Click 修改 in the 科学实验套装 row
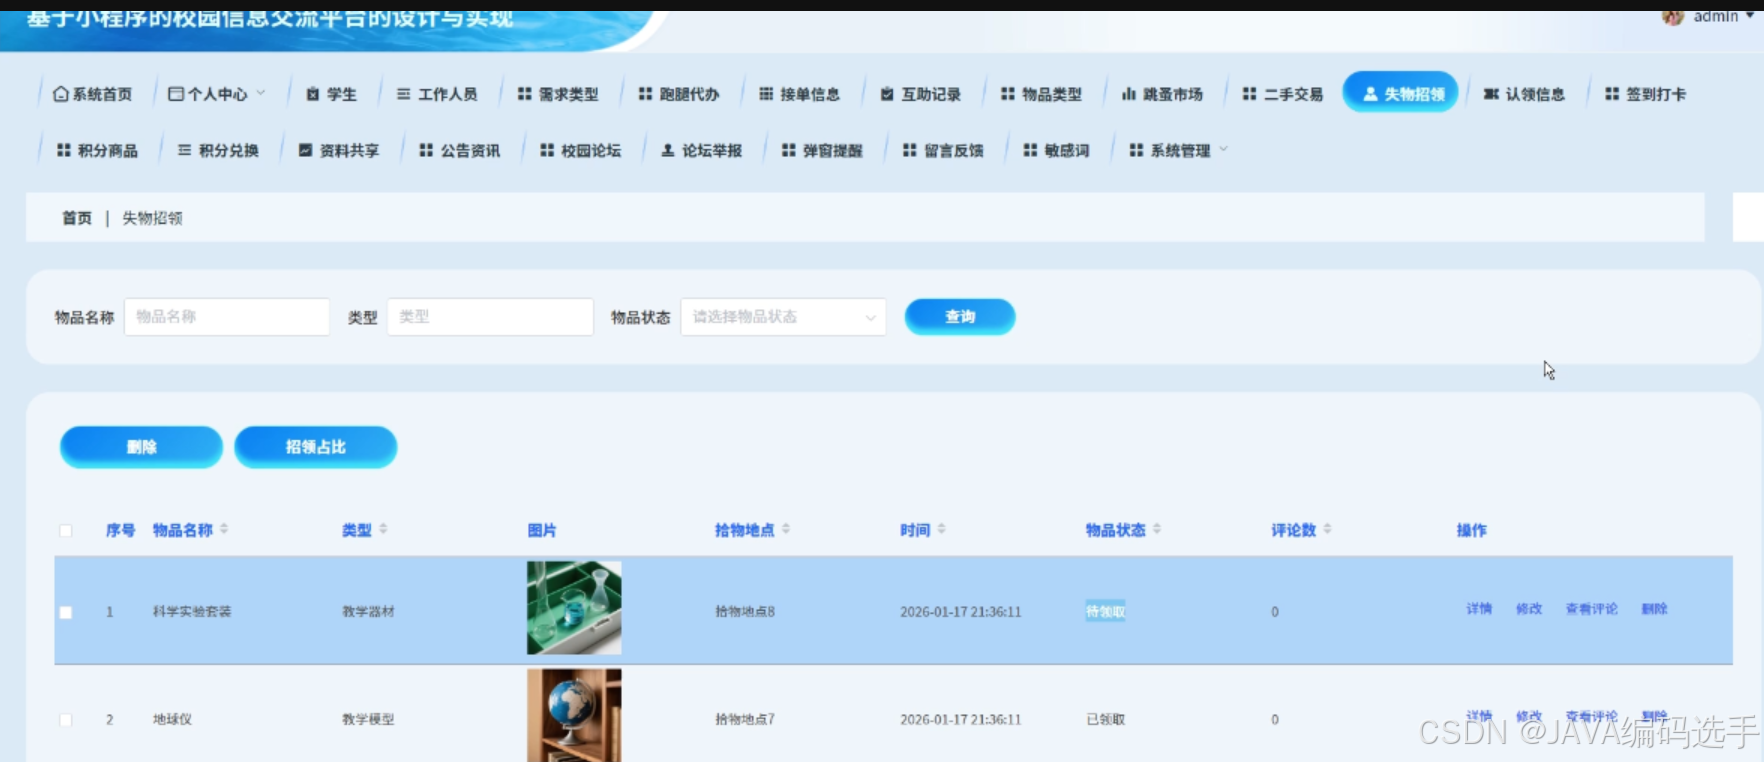1764x762 pixels. [1529, 609]
